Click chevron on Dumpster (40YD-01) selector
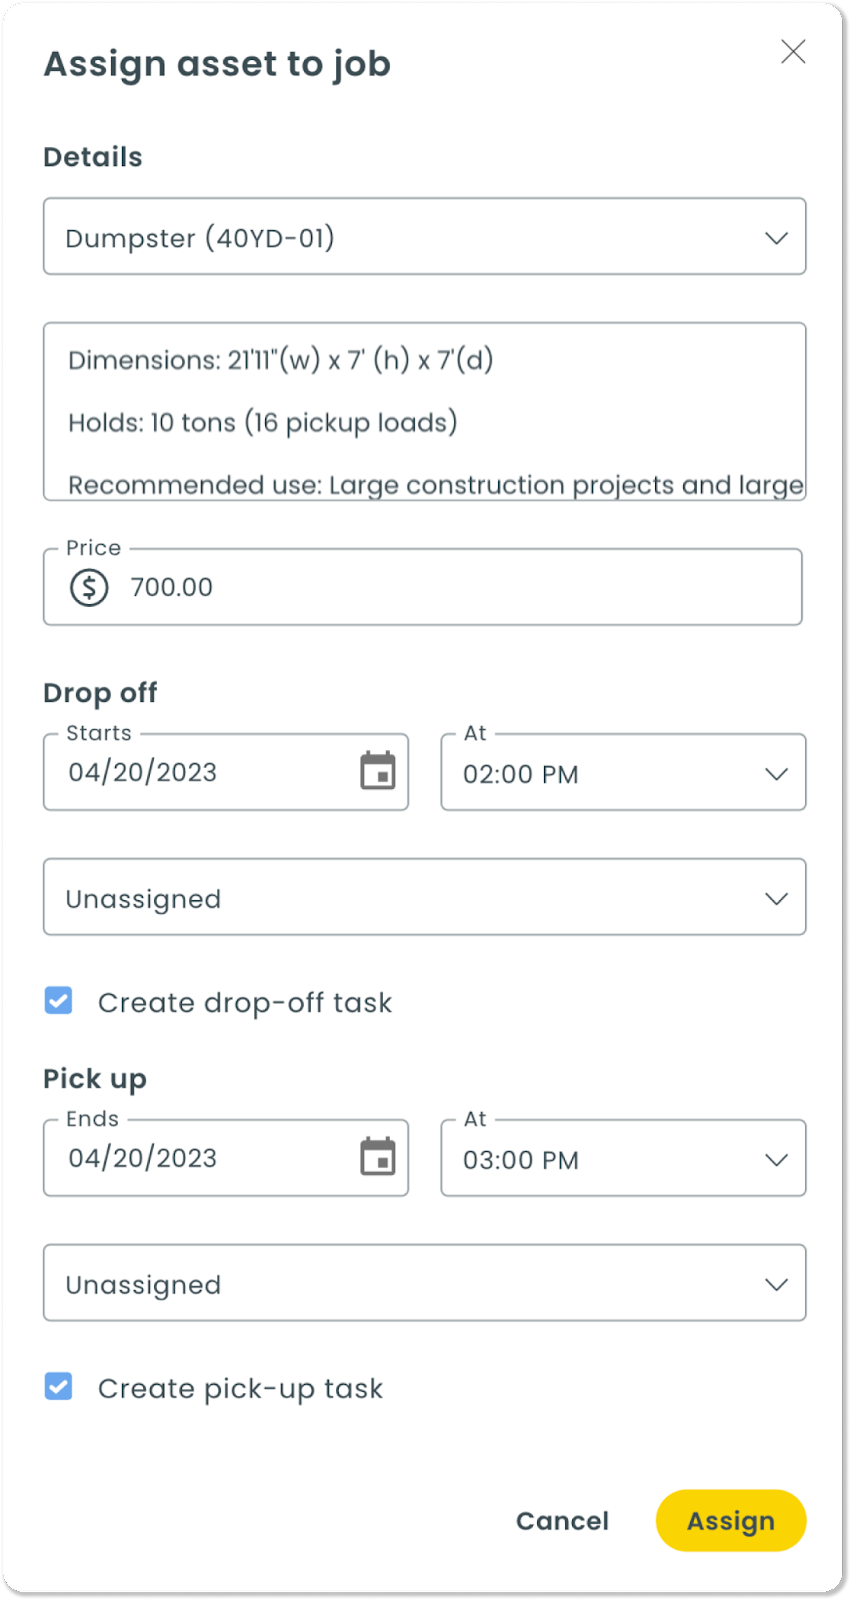The height and width of the screenshot is (1600, 851). (x=776, y=238)
